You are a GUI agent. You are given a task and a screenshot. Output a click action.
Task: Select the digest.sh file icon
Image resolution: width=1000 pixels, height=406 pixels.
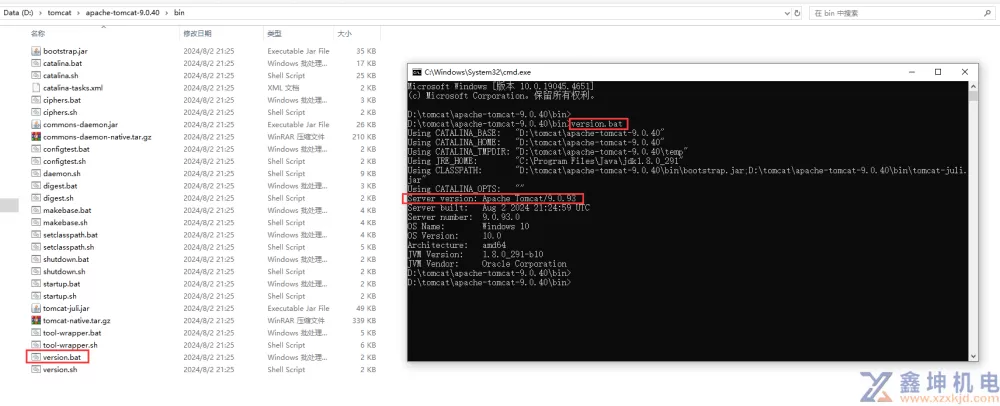36,198
